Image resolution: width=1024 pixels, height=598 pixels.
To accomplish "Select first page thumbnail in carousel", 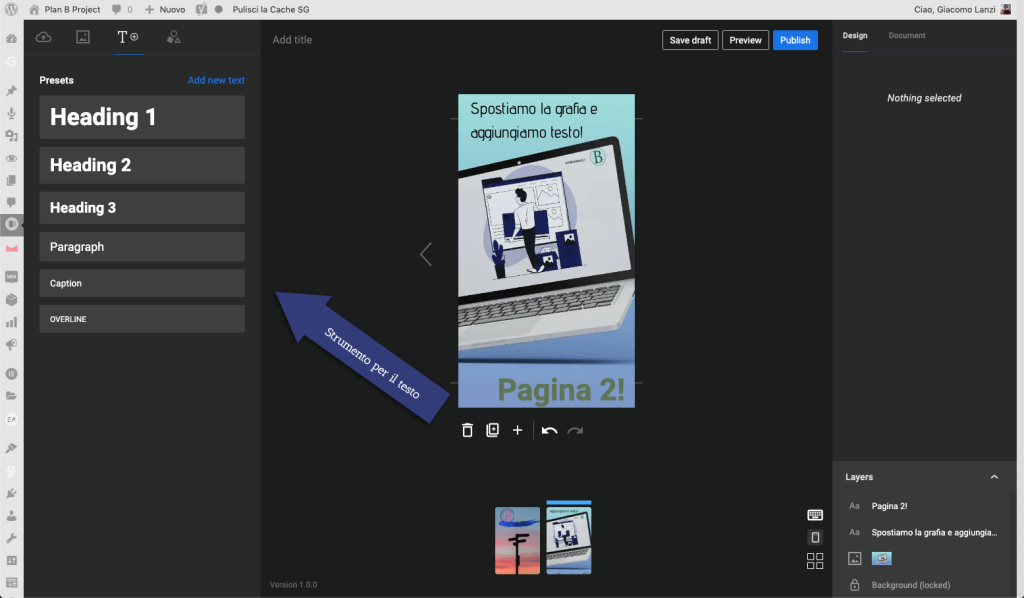I will [x=517, y=541].
